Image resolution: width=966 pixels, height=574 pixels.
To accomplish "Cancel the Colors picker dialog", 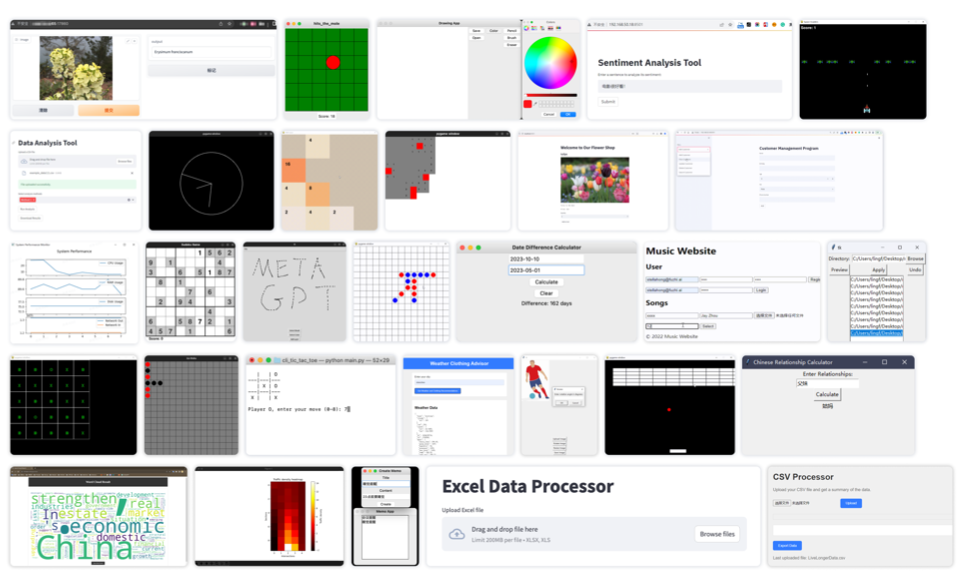I will point(548,114).
